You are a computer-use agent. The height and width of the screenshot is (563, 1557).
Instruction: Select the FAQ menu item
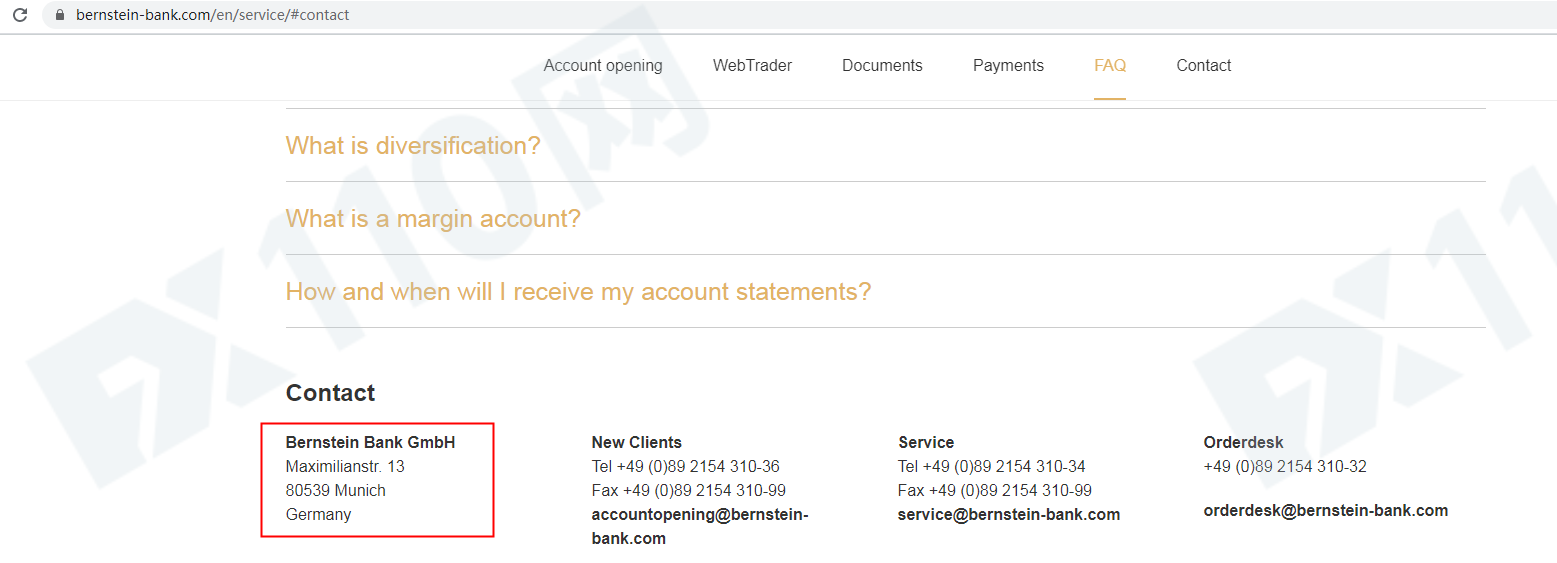tap(1110, 65)
